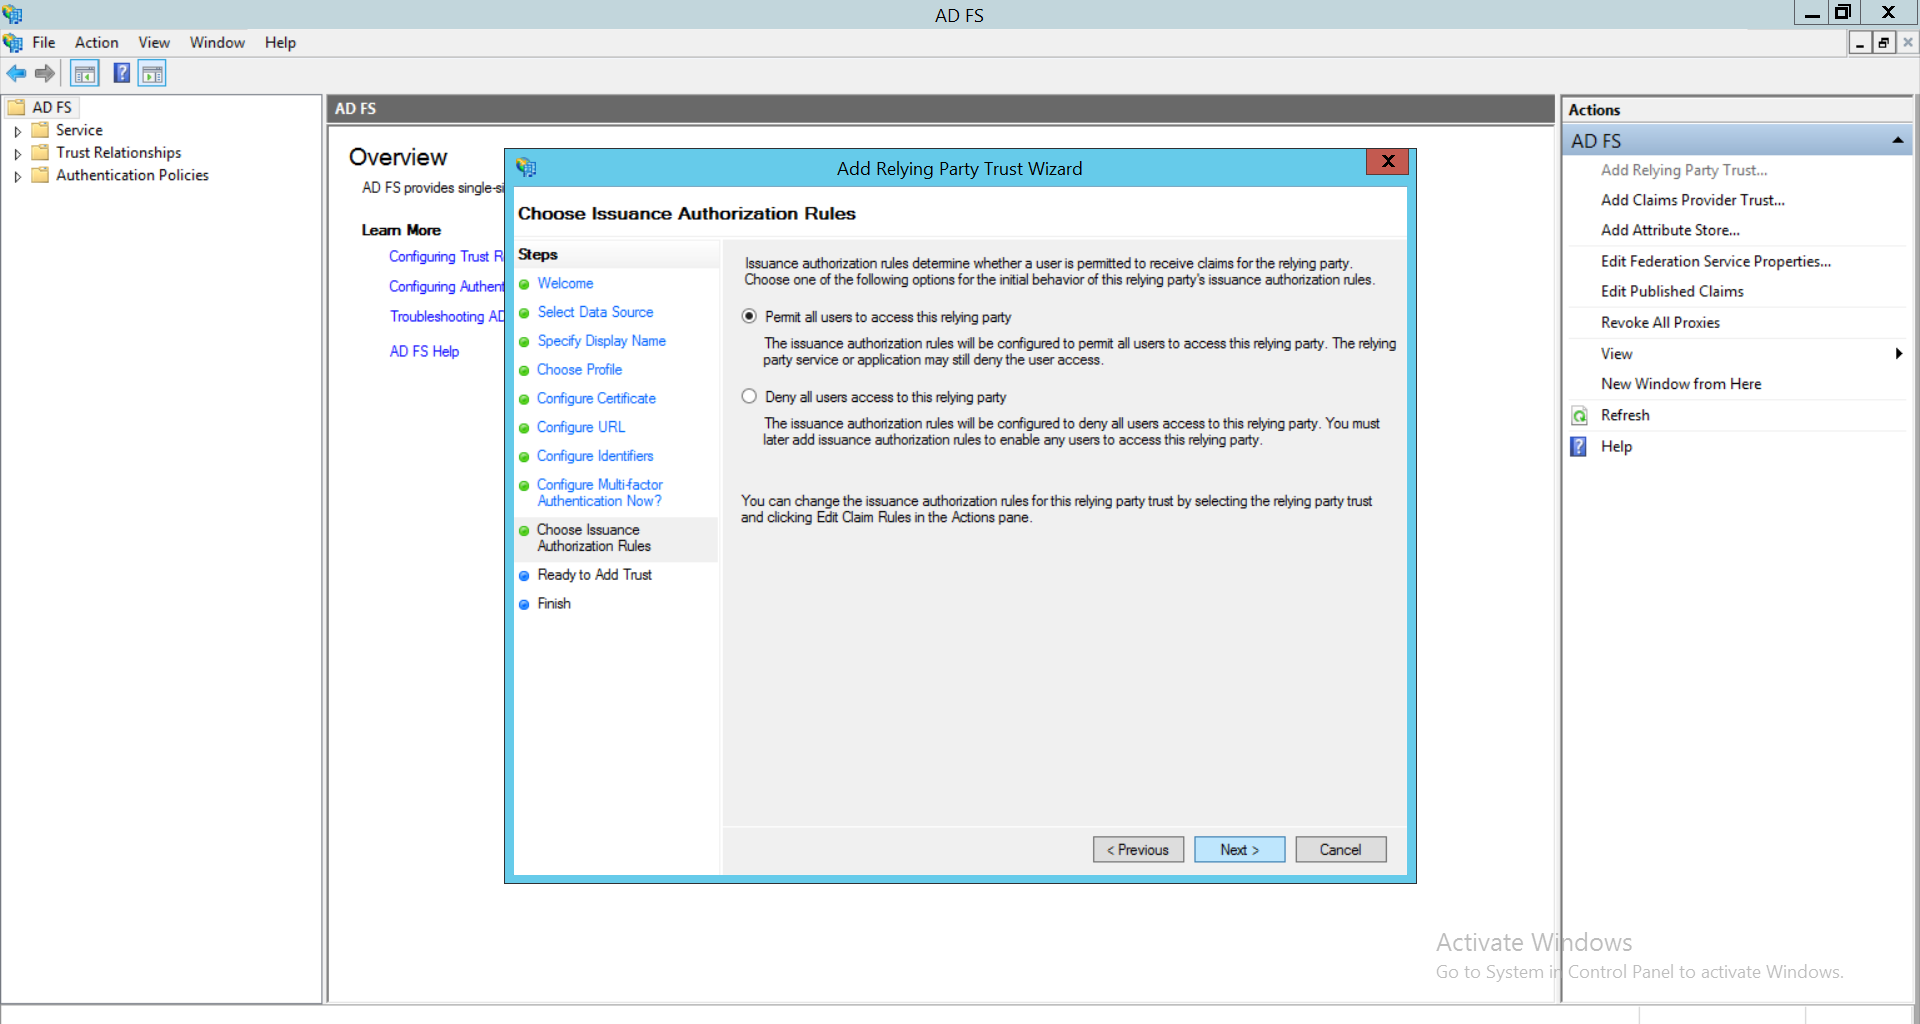Select Deny all users access to this relying party
The width and height of the screenshot is (1920, 1024).
(x=749, y=396)
